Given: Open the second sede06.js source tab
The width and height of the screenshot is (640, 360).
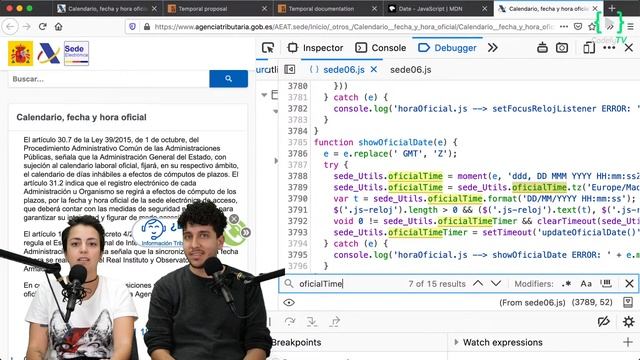Looking at the screenshot, I should (x=410, y=70).
